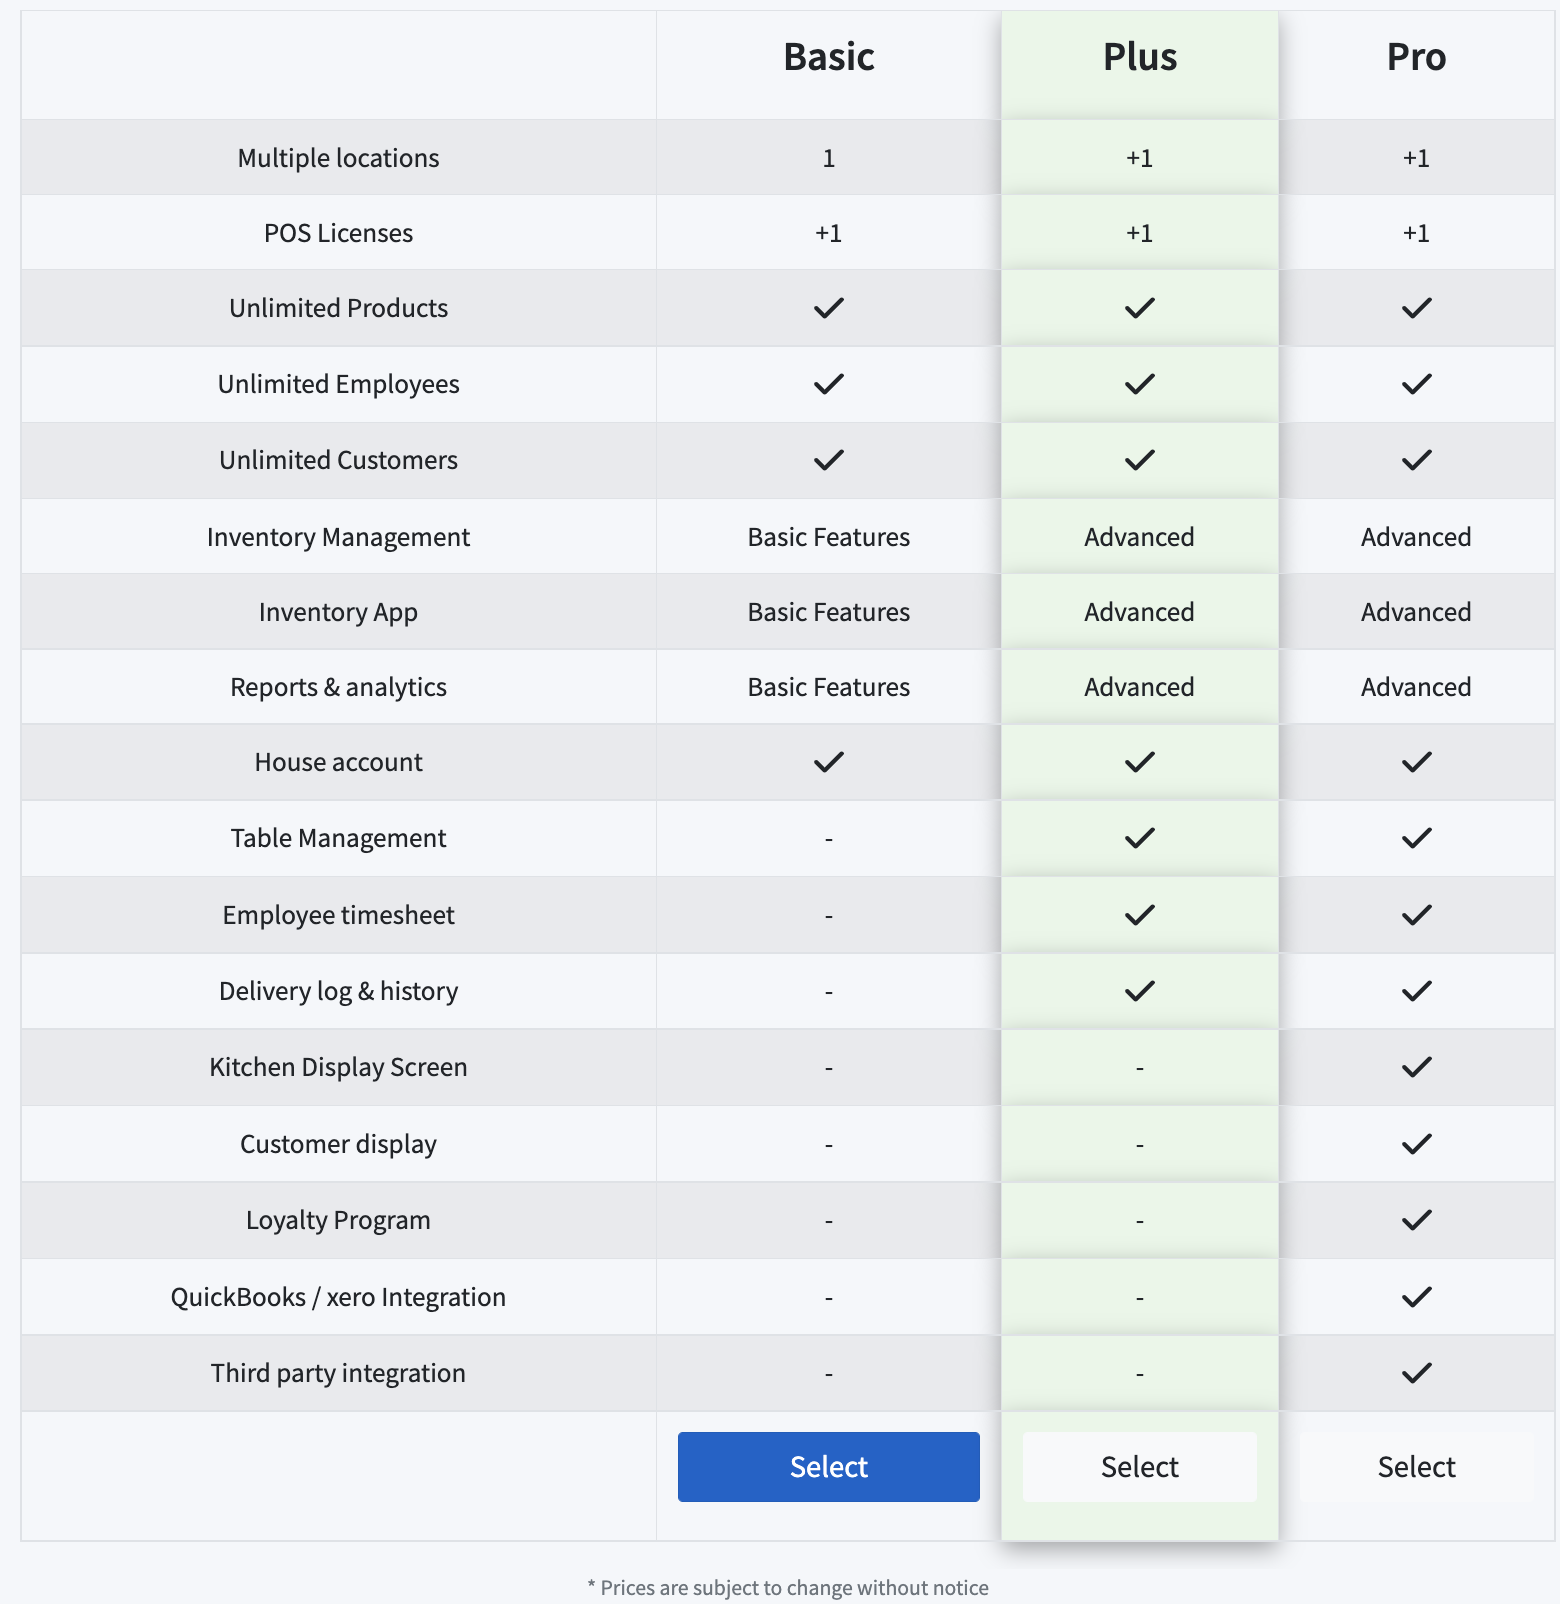1560x1604 pixels.
Task: Click Pro checkmark for QuickBooks / xero Integration
Action: coord(1416,1297)
